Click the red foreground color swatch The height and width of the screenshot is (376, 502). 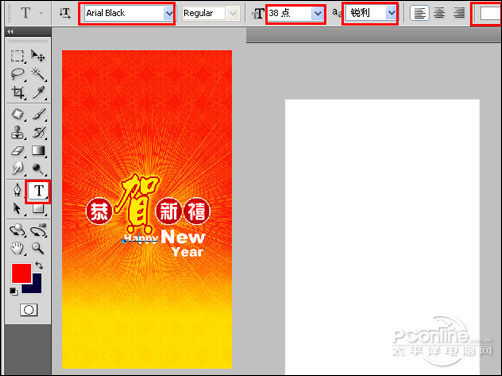click(22, 273)
